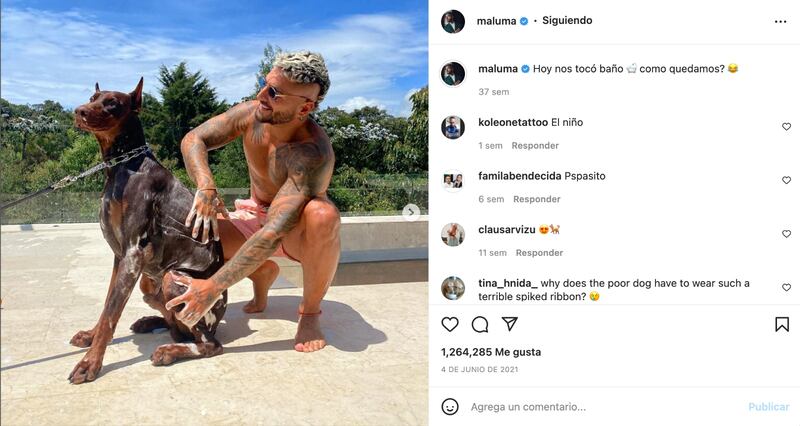Like familabendecida's comment heart

click(786, 180)
